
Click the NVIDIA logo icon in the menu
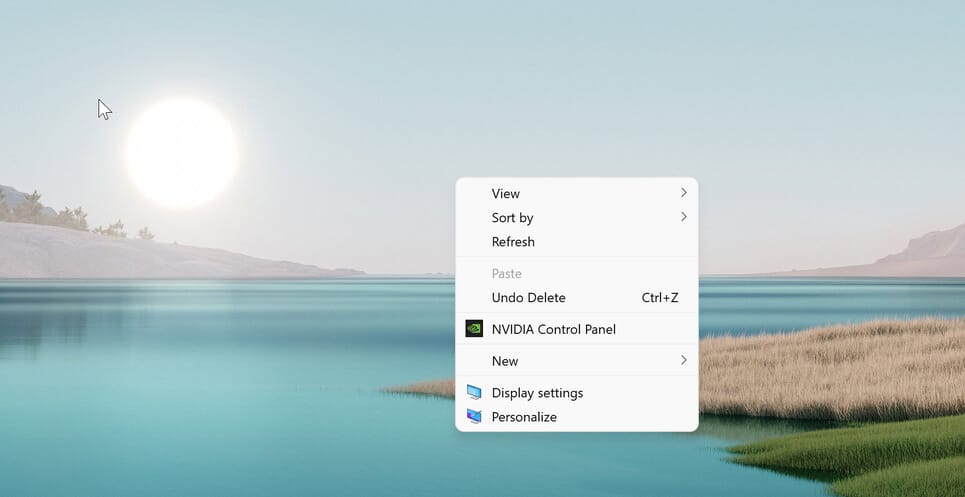474,329
